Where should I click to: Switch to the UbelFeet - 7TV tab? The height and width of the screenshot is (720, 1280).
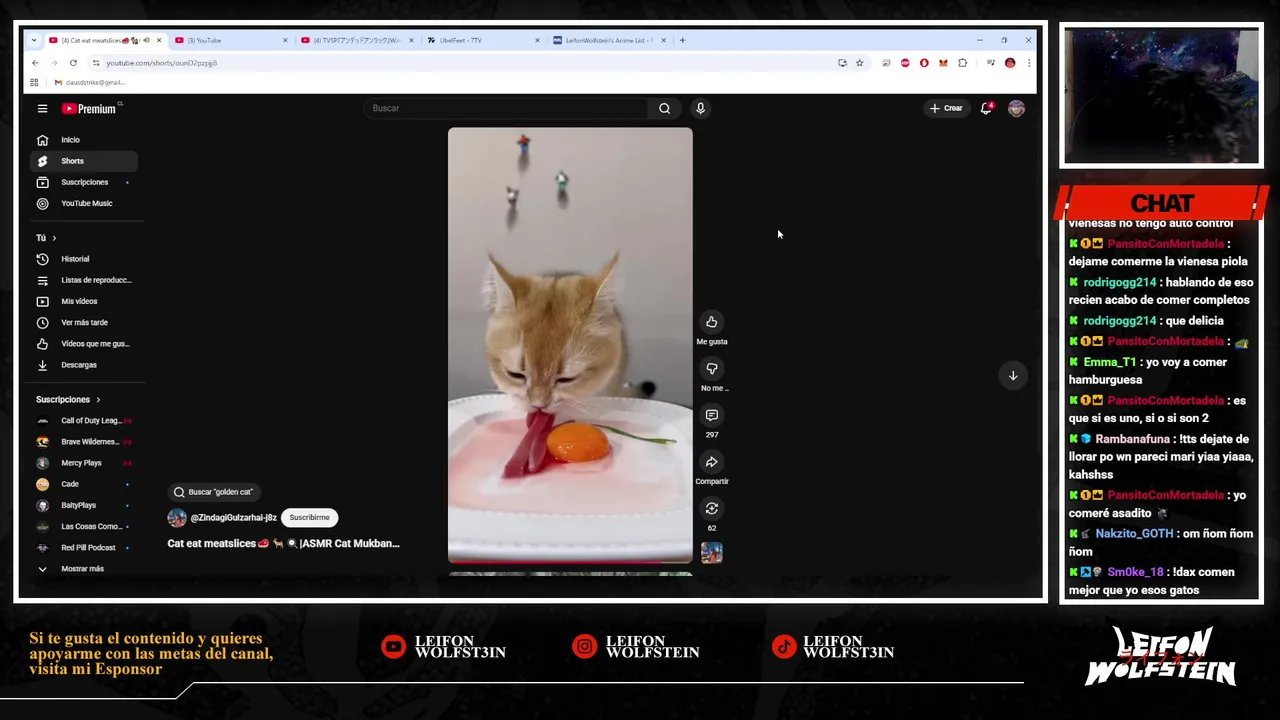pyautogui.click(x=483, y=40)
